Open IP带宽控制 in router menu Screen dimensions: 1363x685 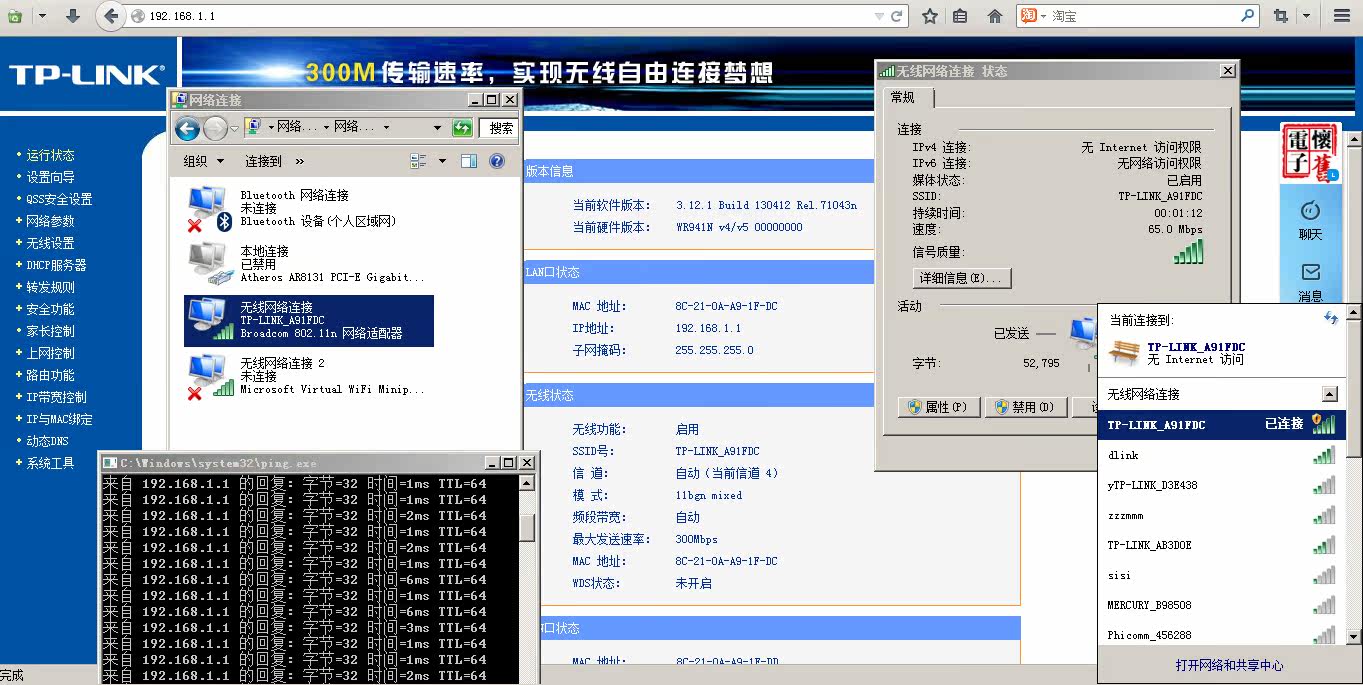click(56, 397)
